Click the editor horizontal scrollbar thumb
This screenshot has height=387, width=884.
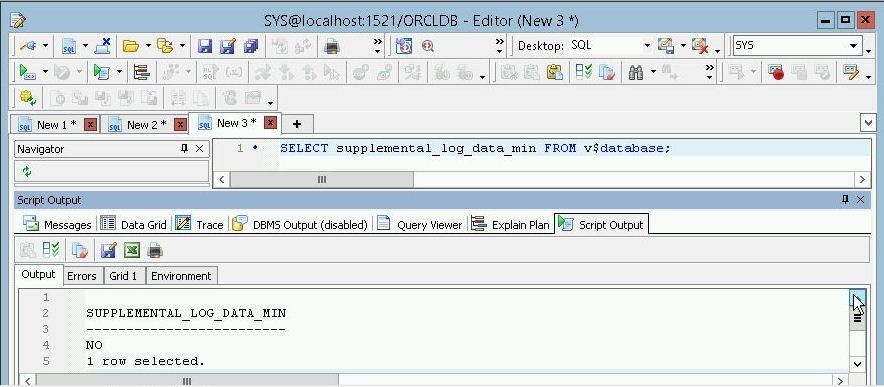click(321, 179)
